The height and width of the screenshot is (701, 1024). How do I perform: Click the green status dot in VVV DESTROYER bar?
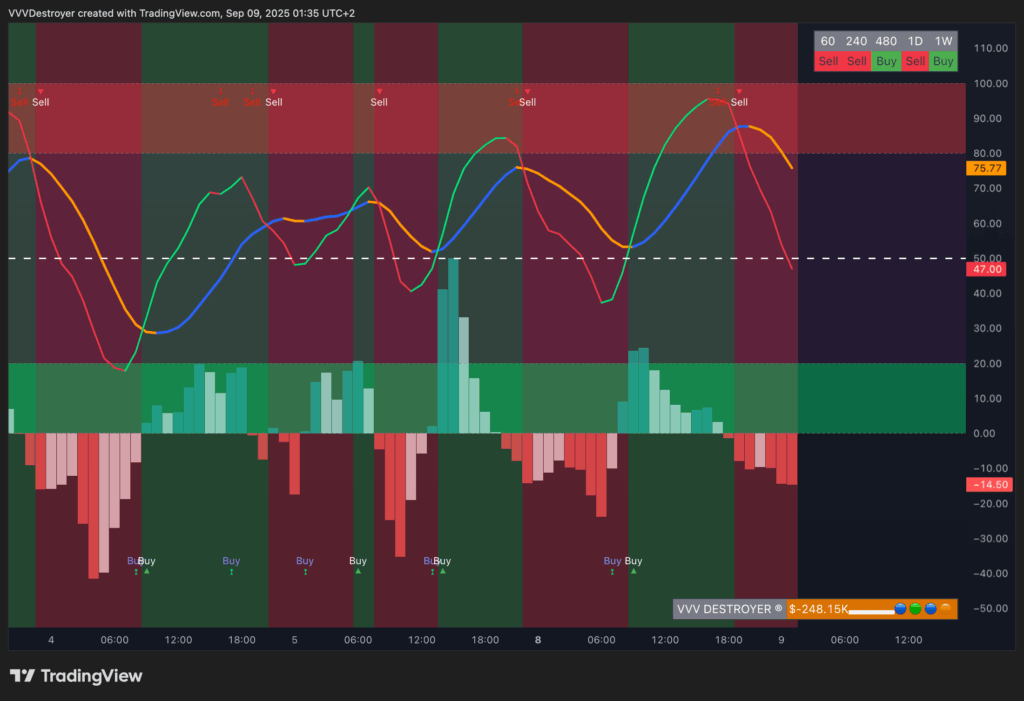coord(915,609)
